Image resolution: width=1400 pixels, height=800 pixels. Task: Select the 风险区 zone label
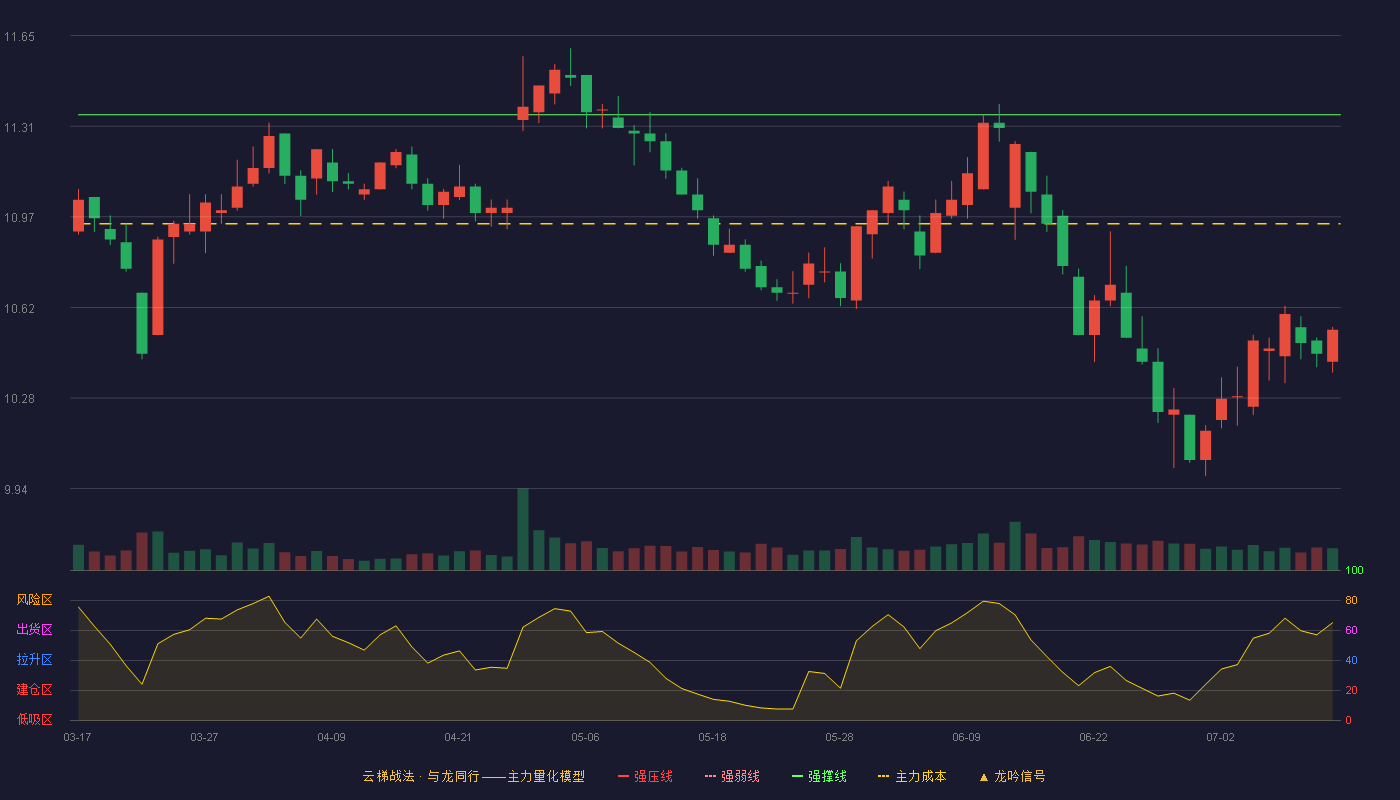click(x=34, y=600)
